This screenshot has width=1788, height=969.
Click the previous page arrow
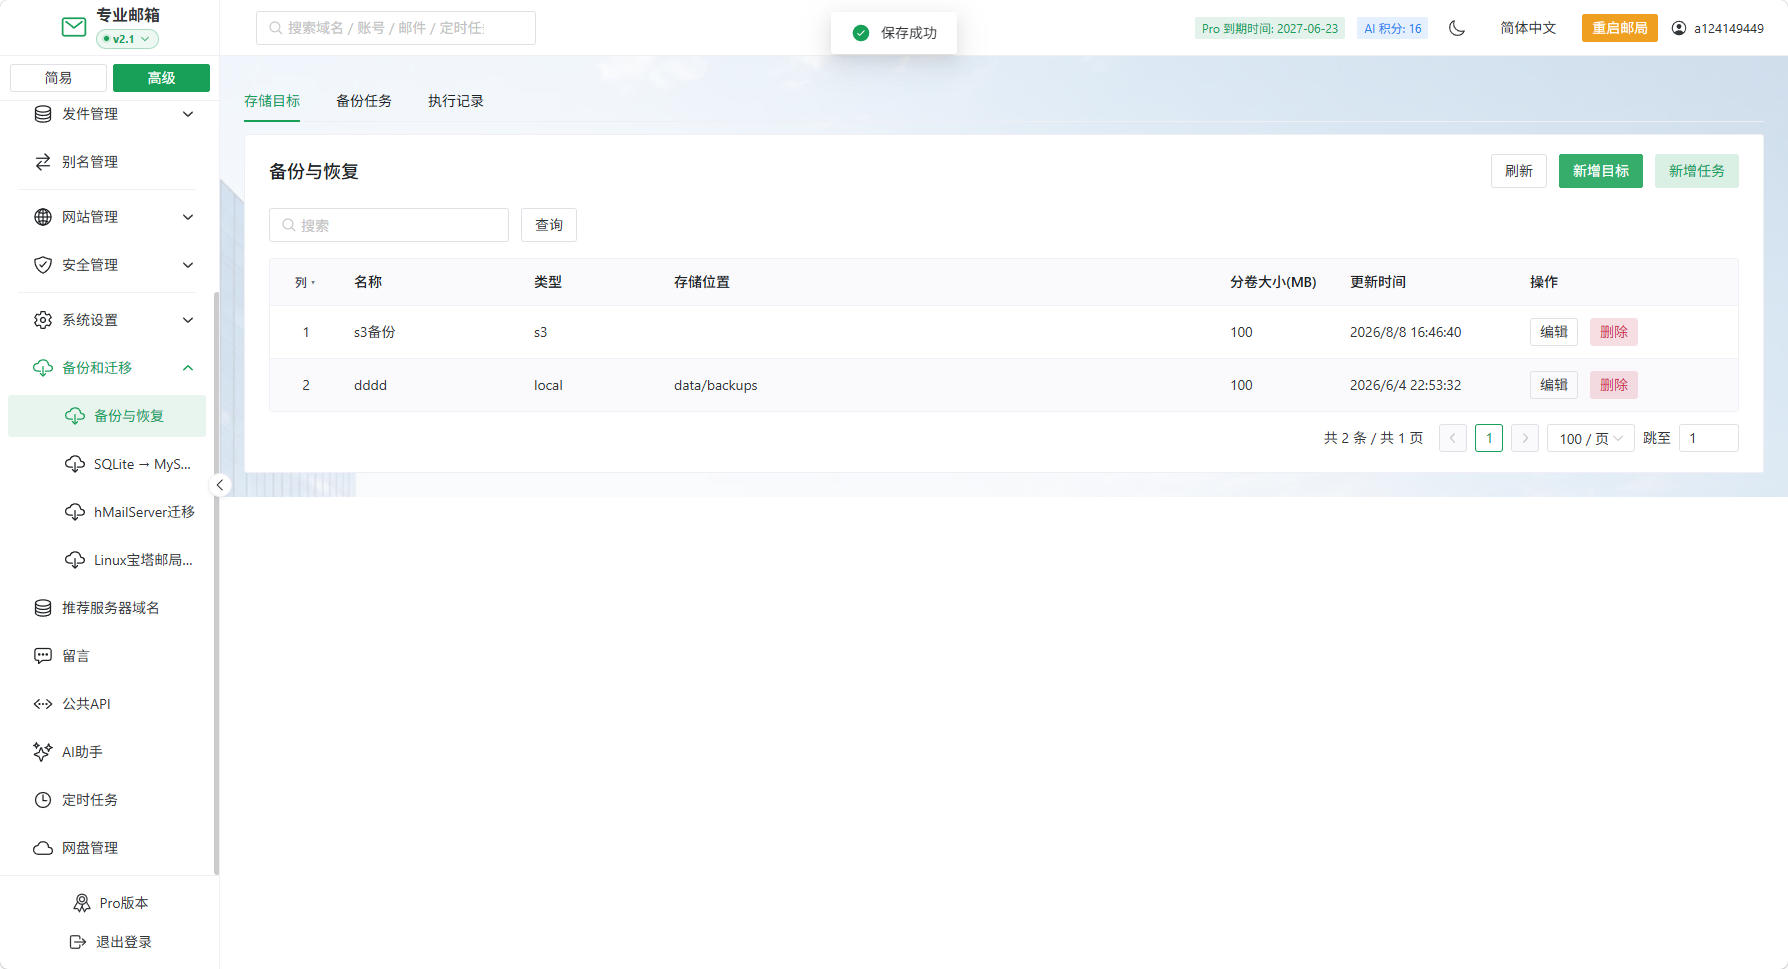coord(1453,438)
